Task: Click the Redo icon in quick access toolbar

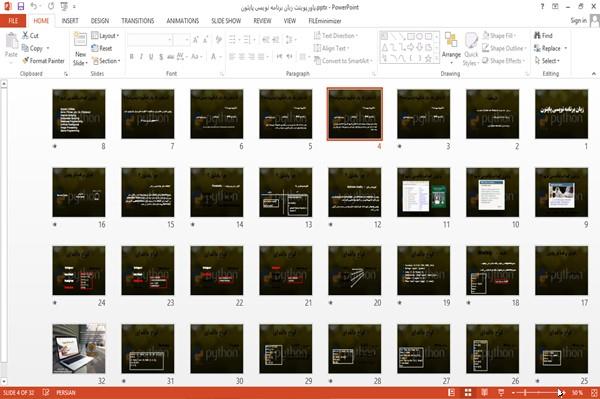Action: pyautogui.click(x=51, y=7)
